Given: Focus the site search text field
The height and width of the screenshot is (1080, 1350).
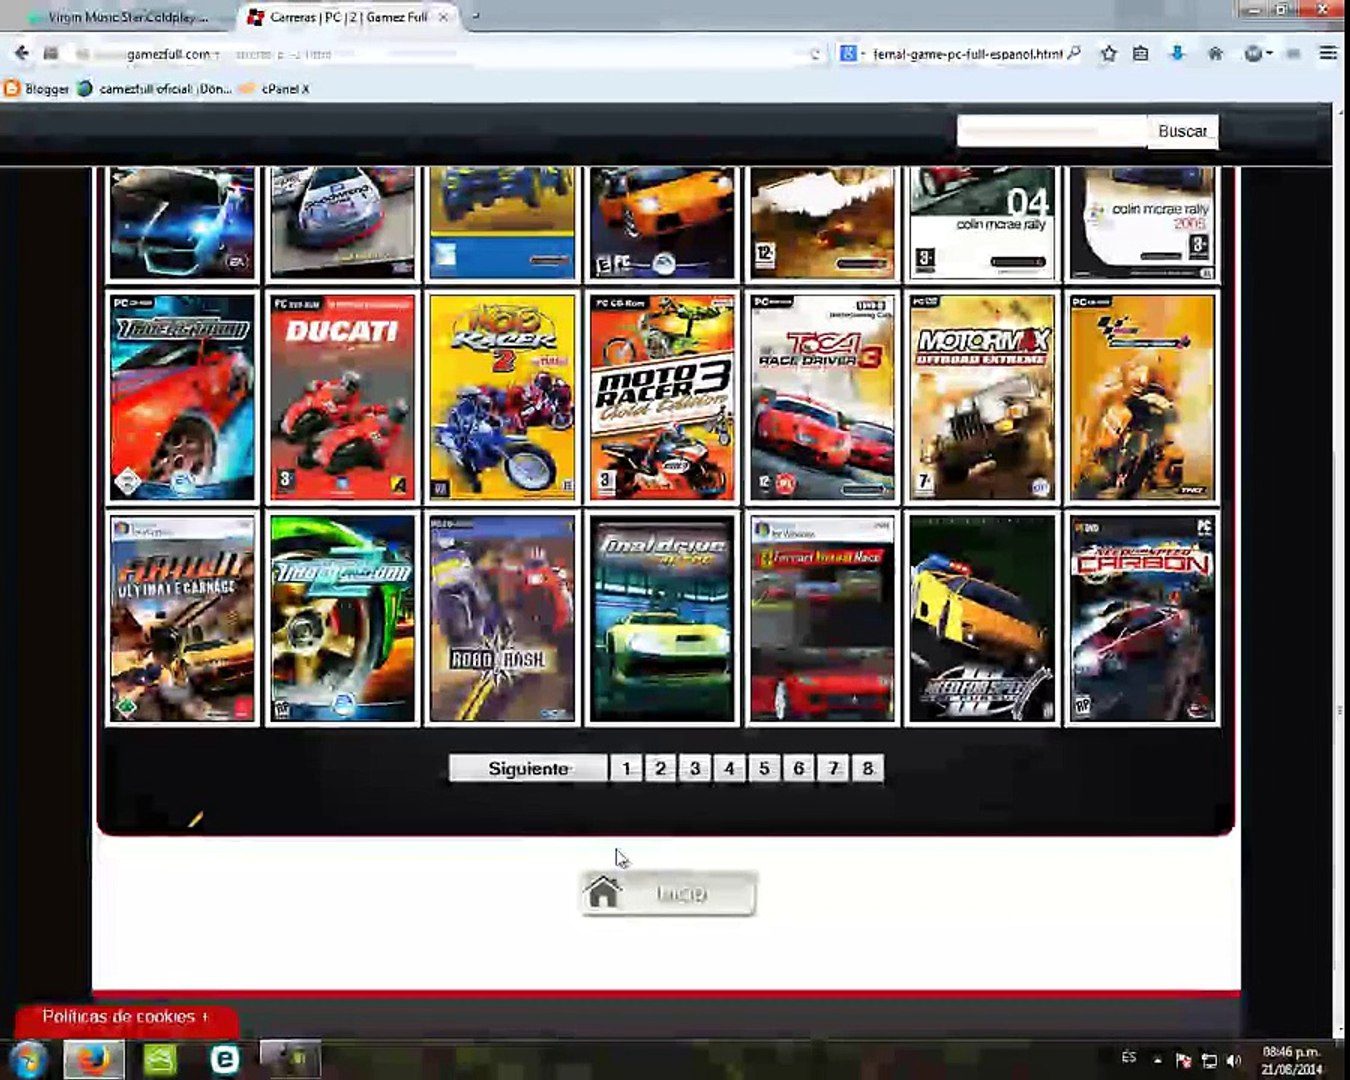Looking at the screenshot, I should pyautogui.click(x=1052, y=131).
